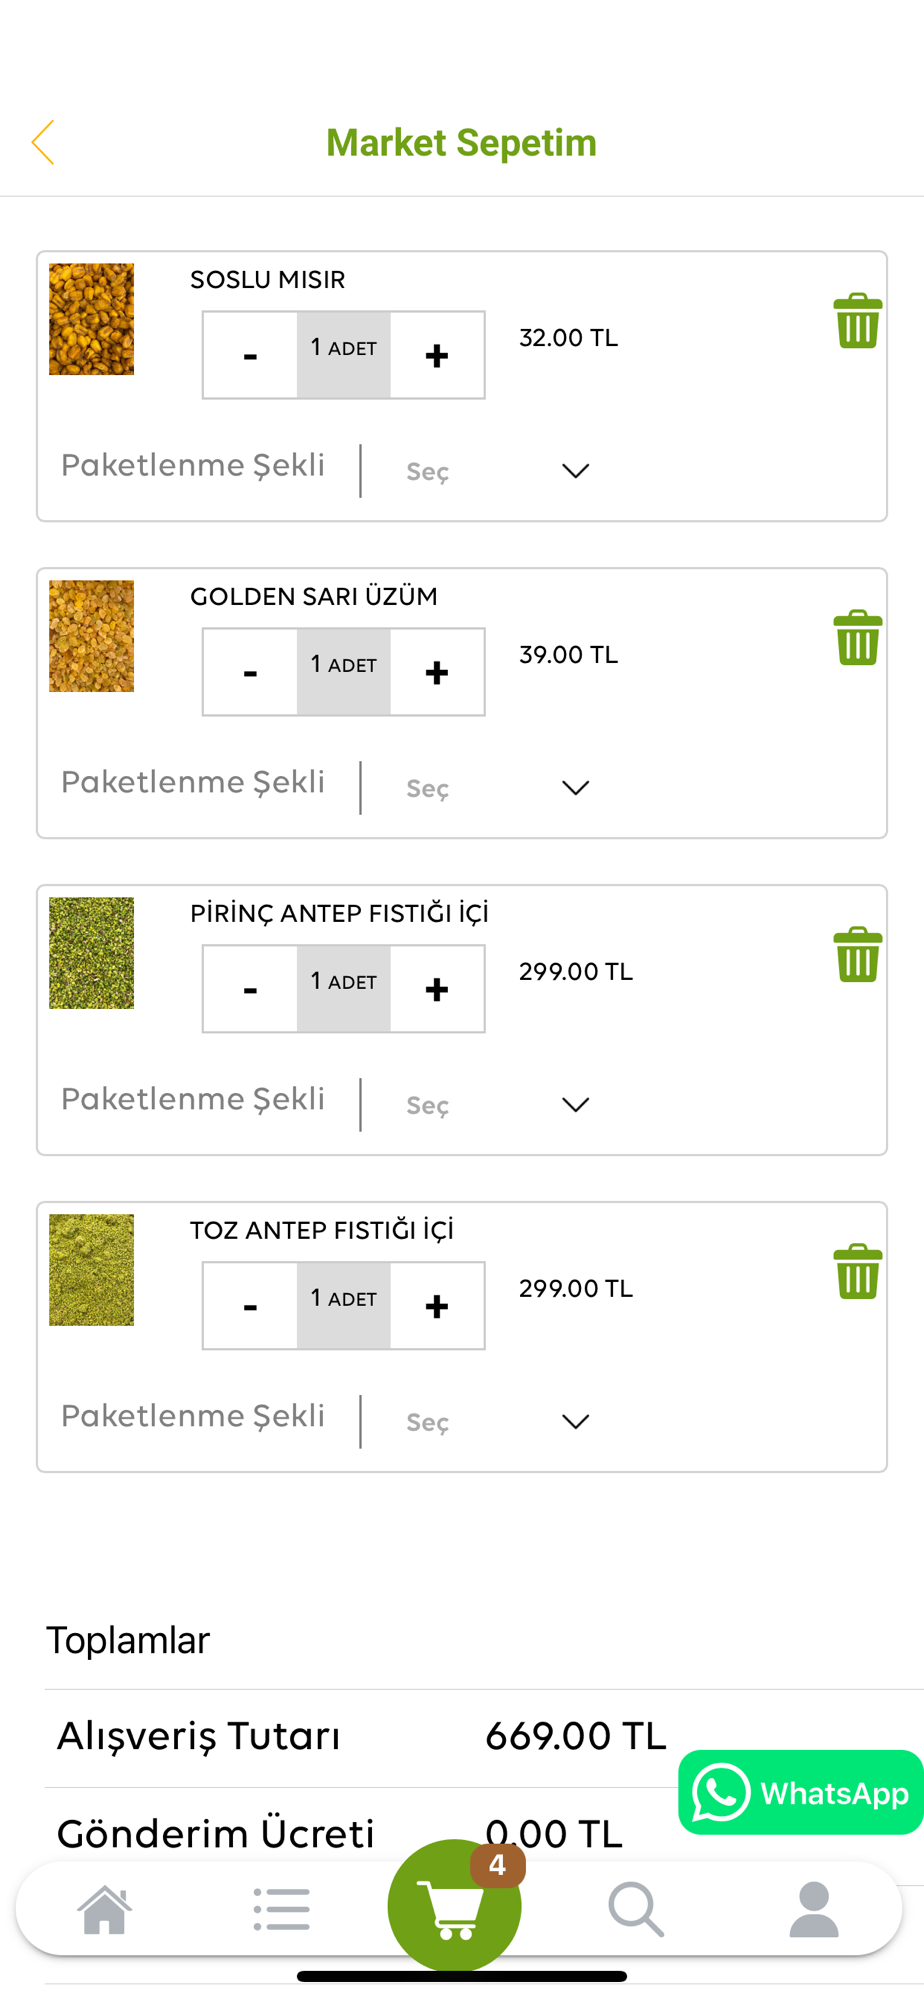Contact via the WhatsApp button

pos(800,1792)
